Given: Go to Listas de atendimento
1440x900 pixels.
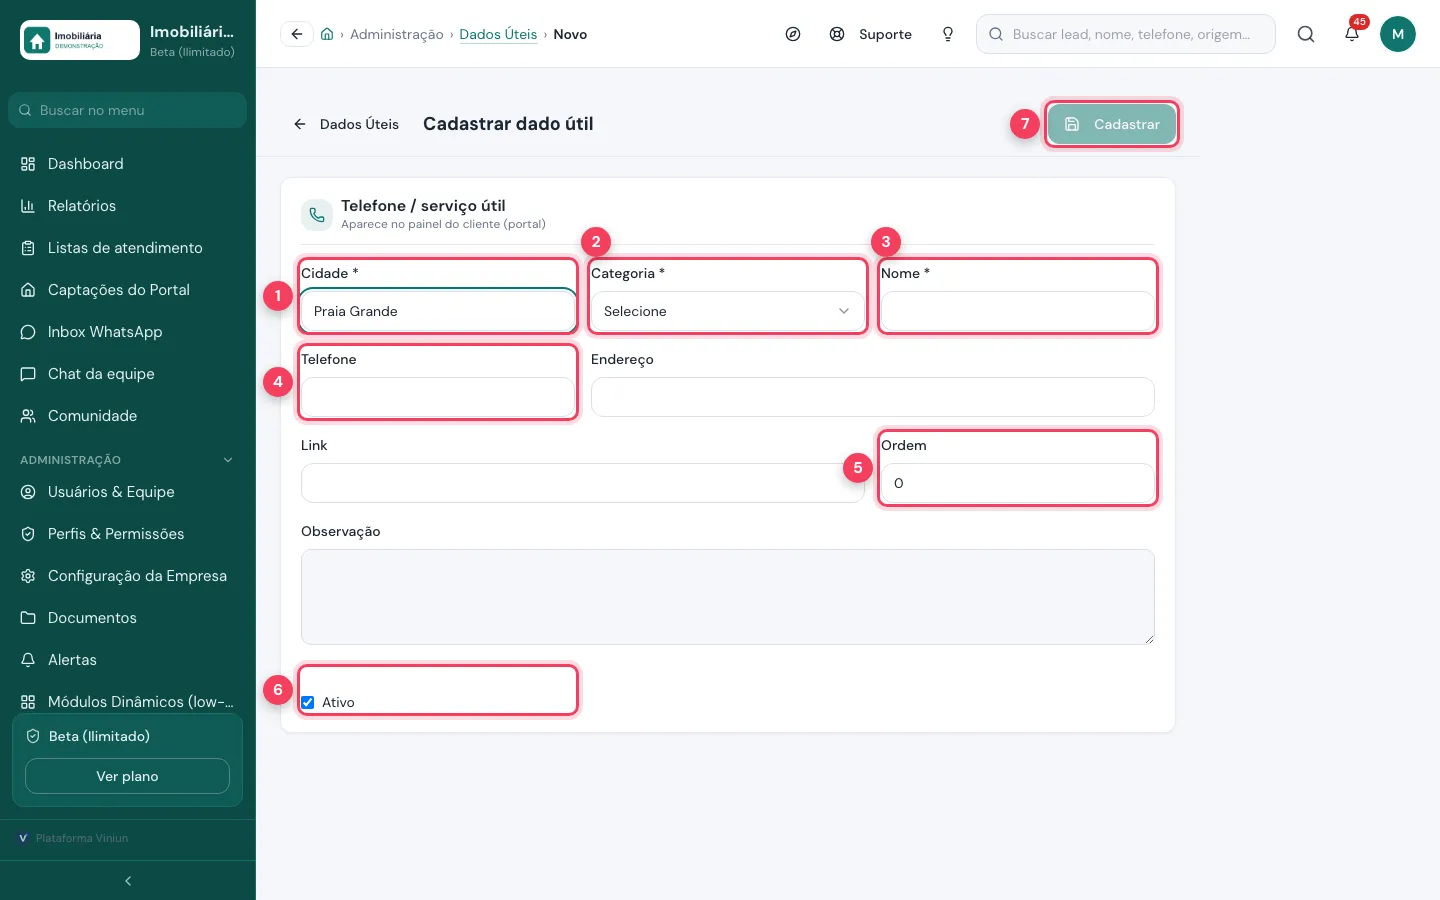Looking at the screenshot, I should (128, 248).
